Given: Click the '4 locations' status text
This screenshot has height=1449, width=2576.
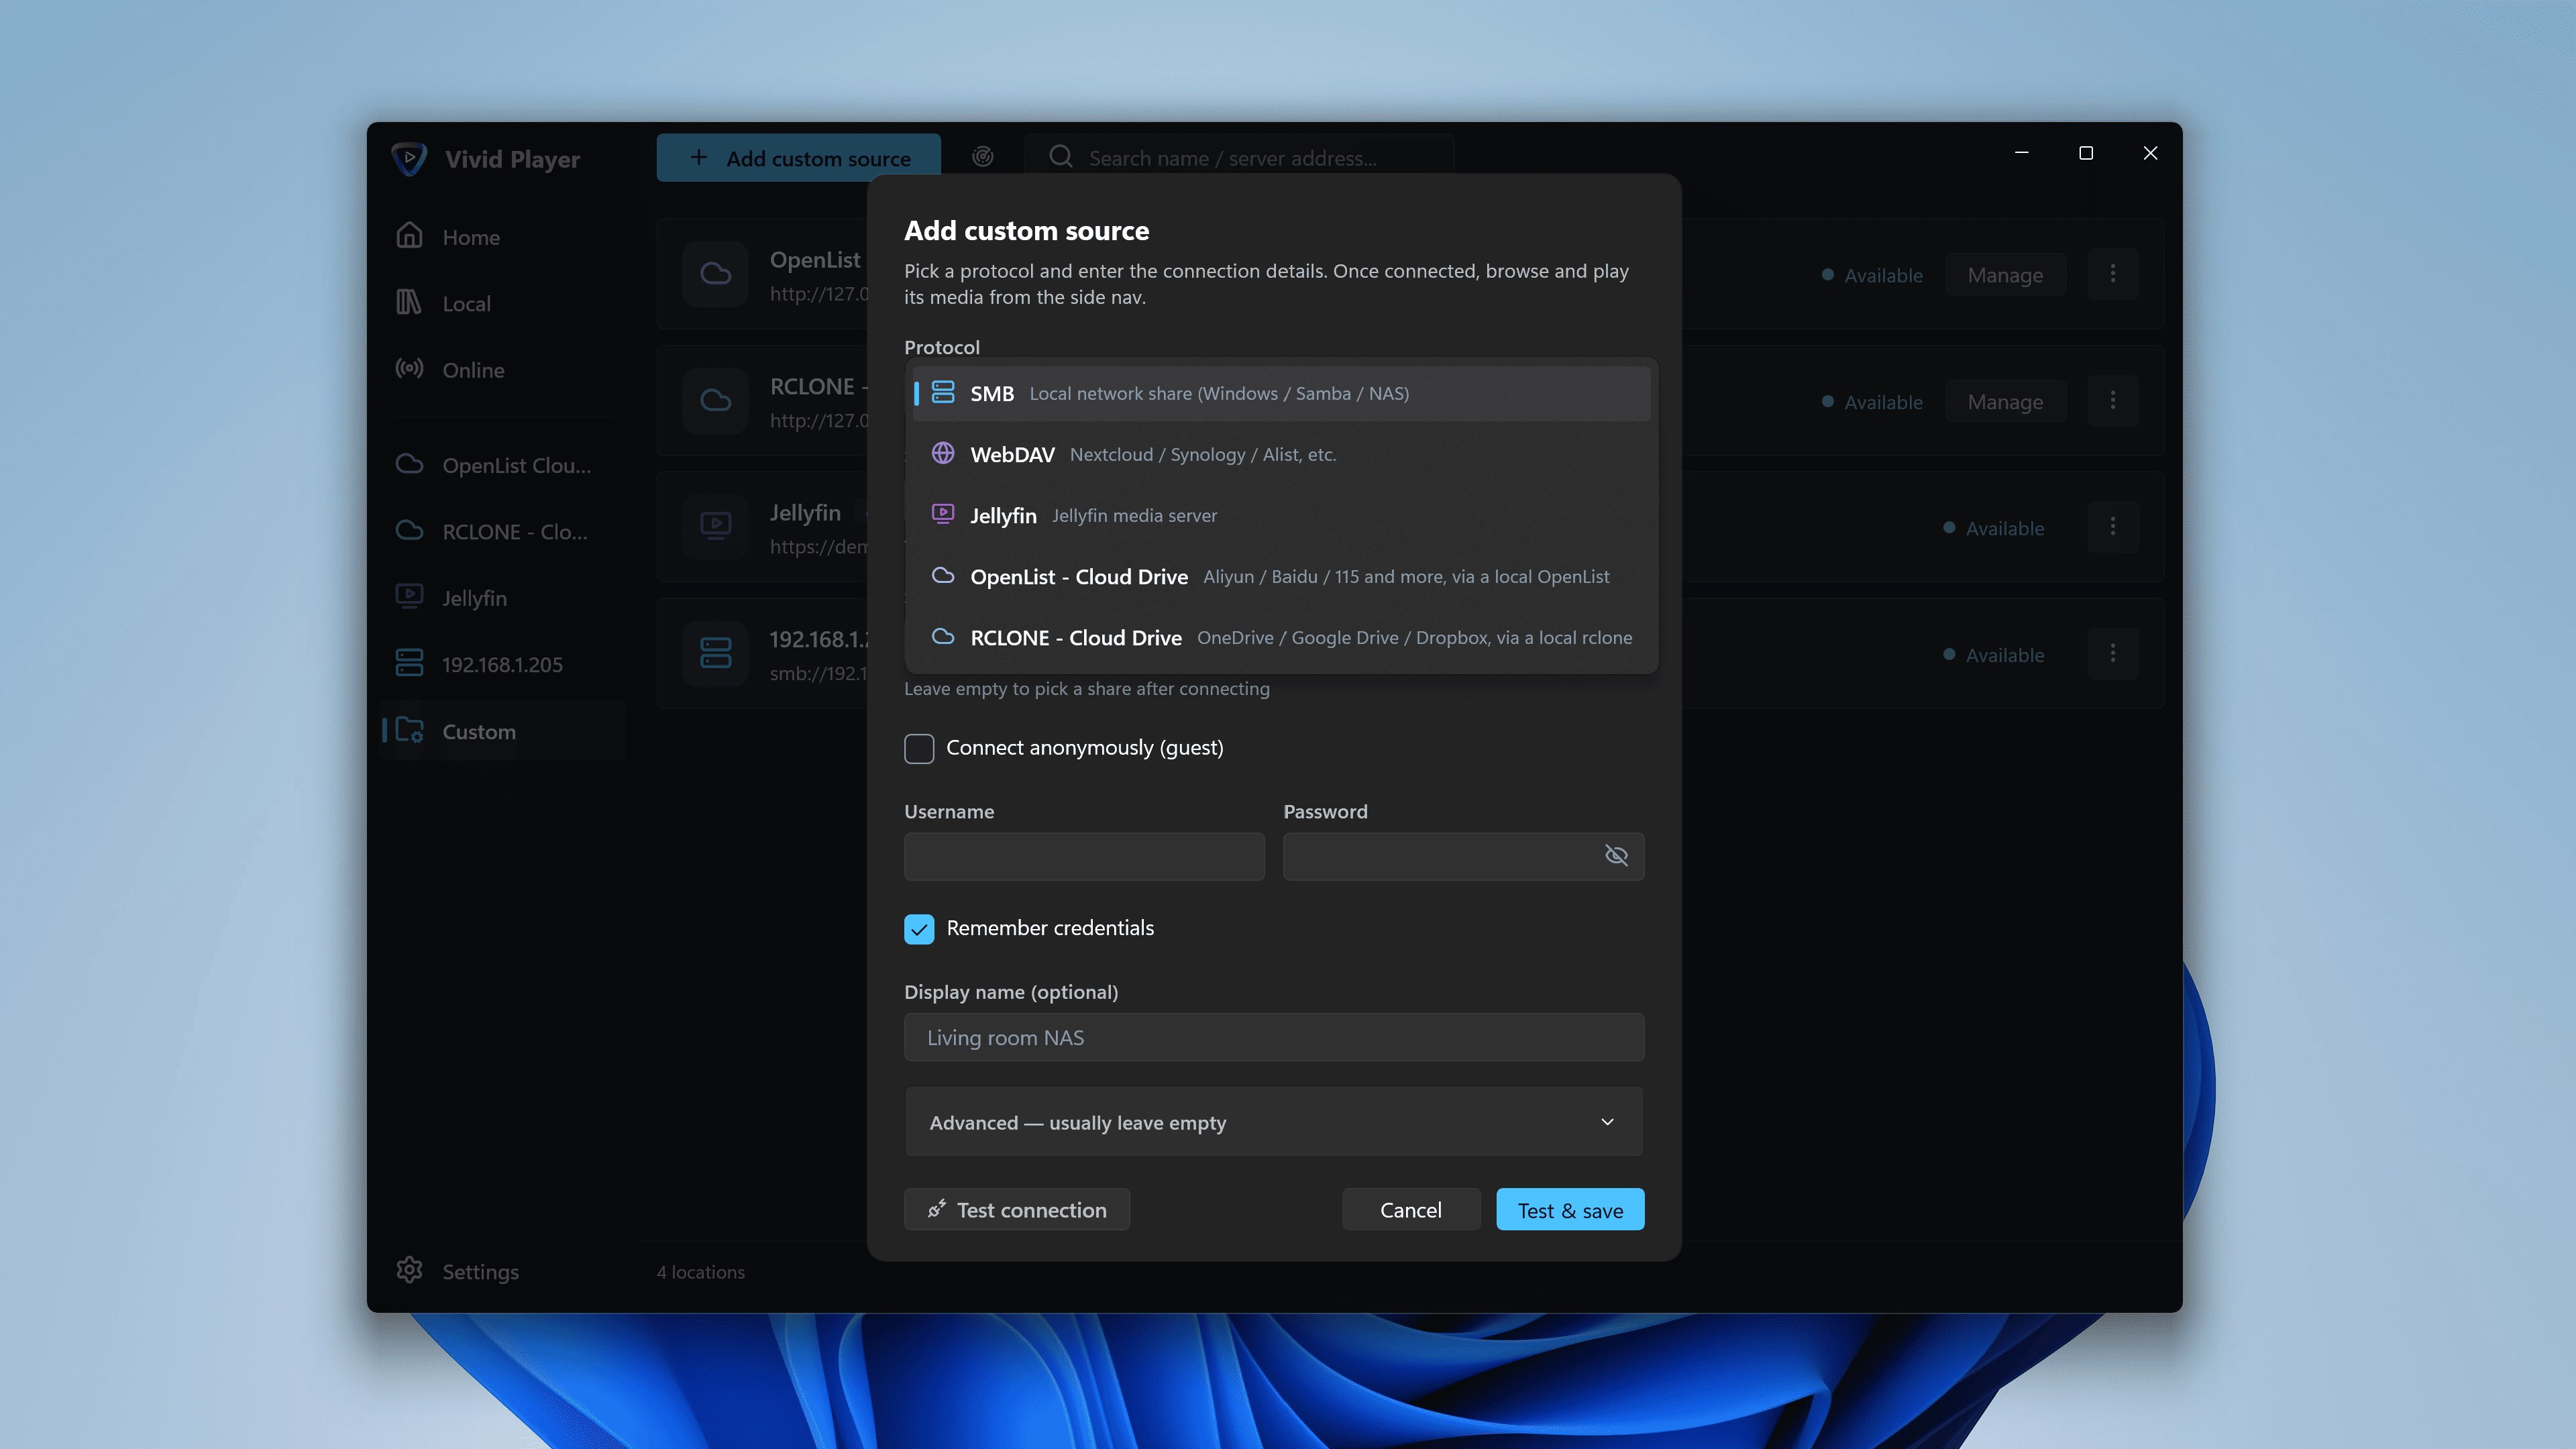Looking at the screenshot, I should (701, 1272).
